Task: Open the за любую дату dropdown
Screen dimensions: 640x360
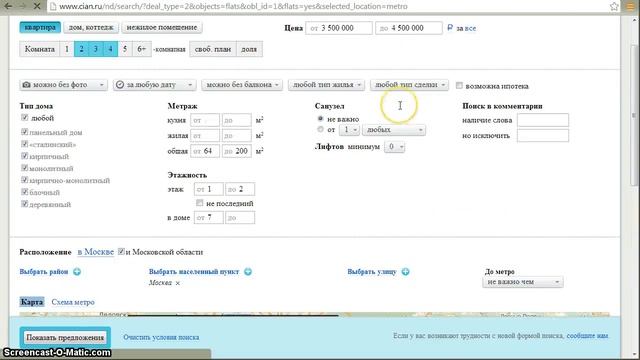Action: tap(155, 84)
